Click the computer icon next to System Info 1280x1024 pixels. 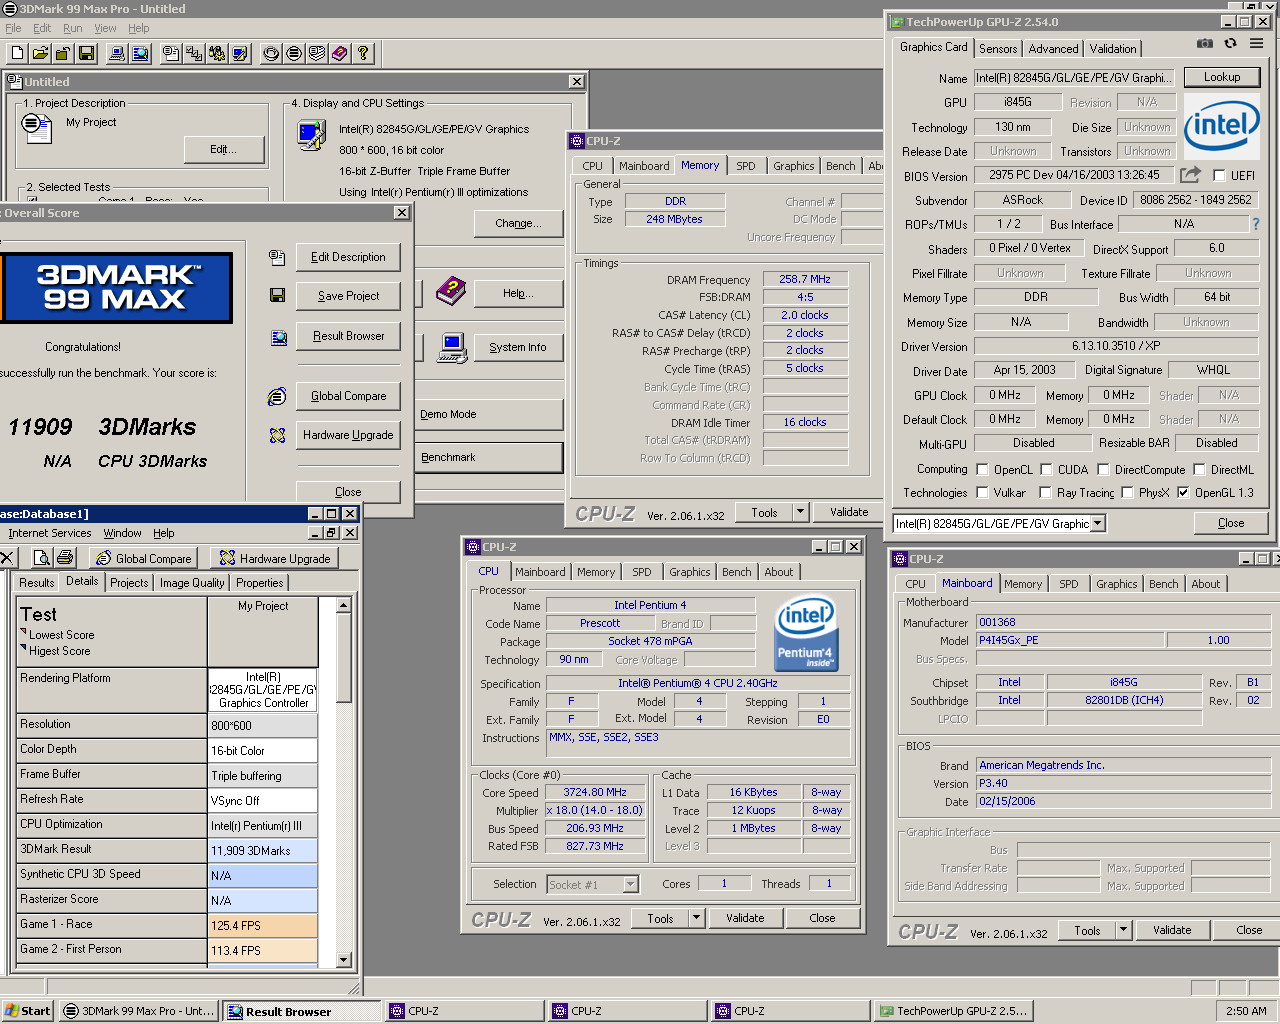point(452,347)
